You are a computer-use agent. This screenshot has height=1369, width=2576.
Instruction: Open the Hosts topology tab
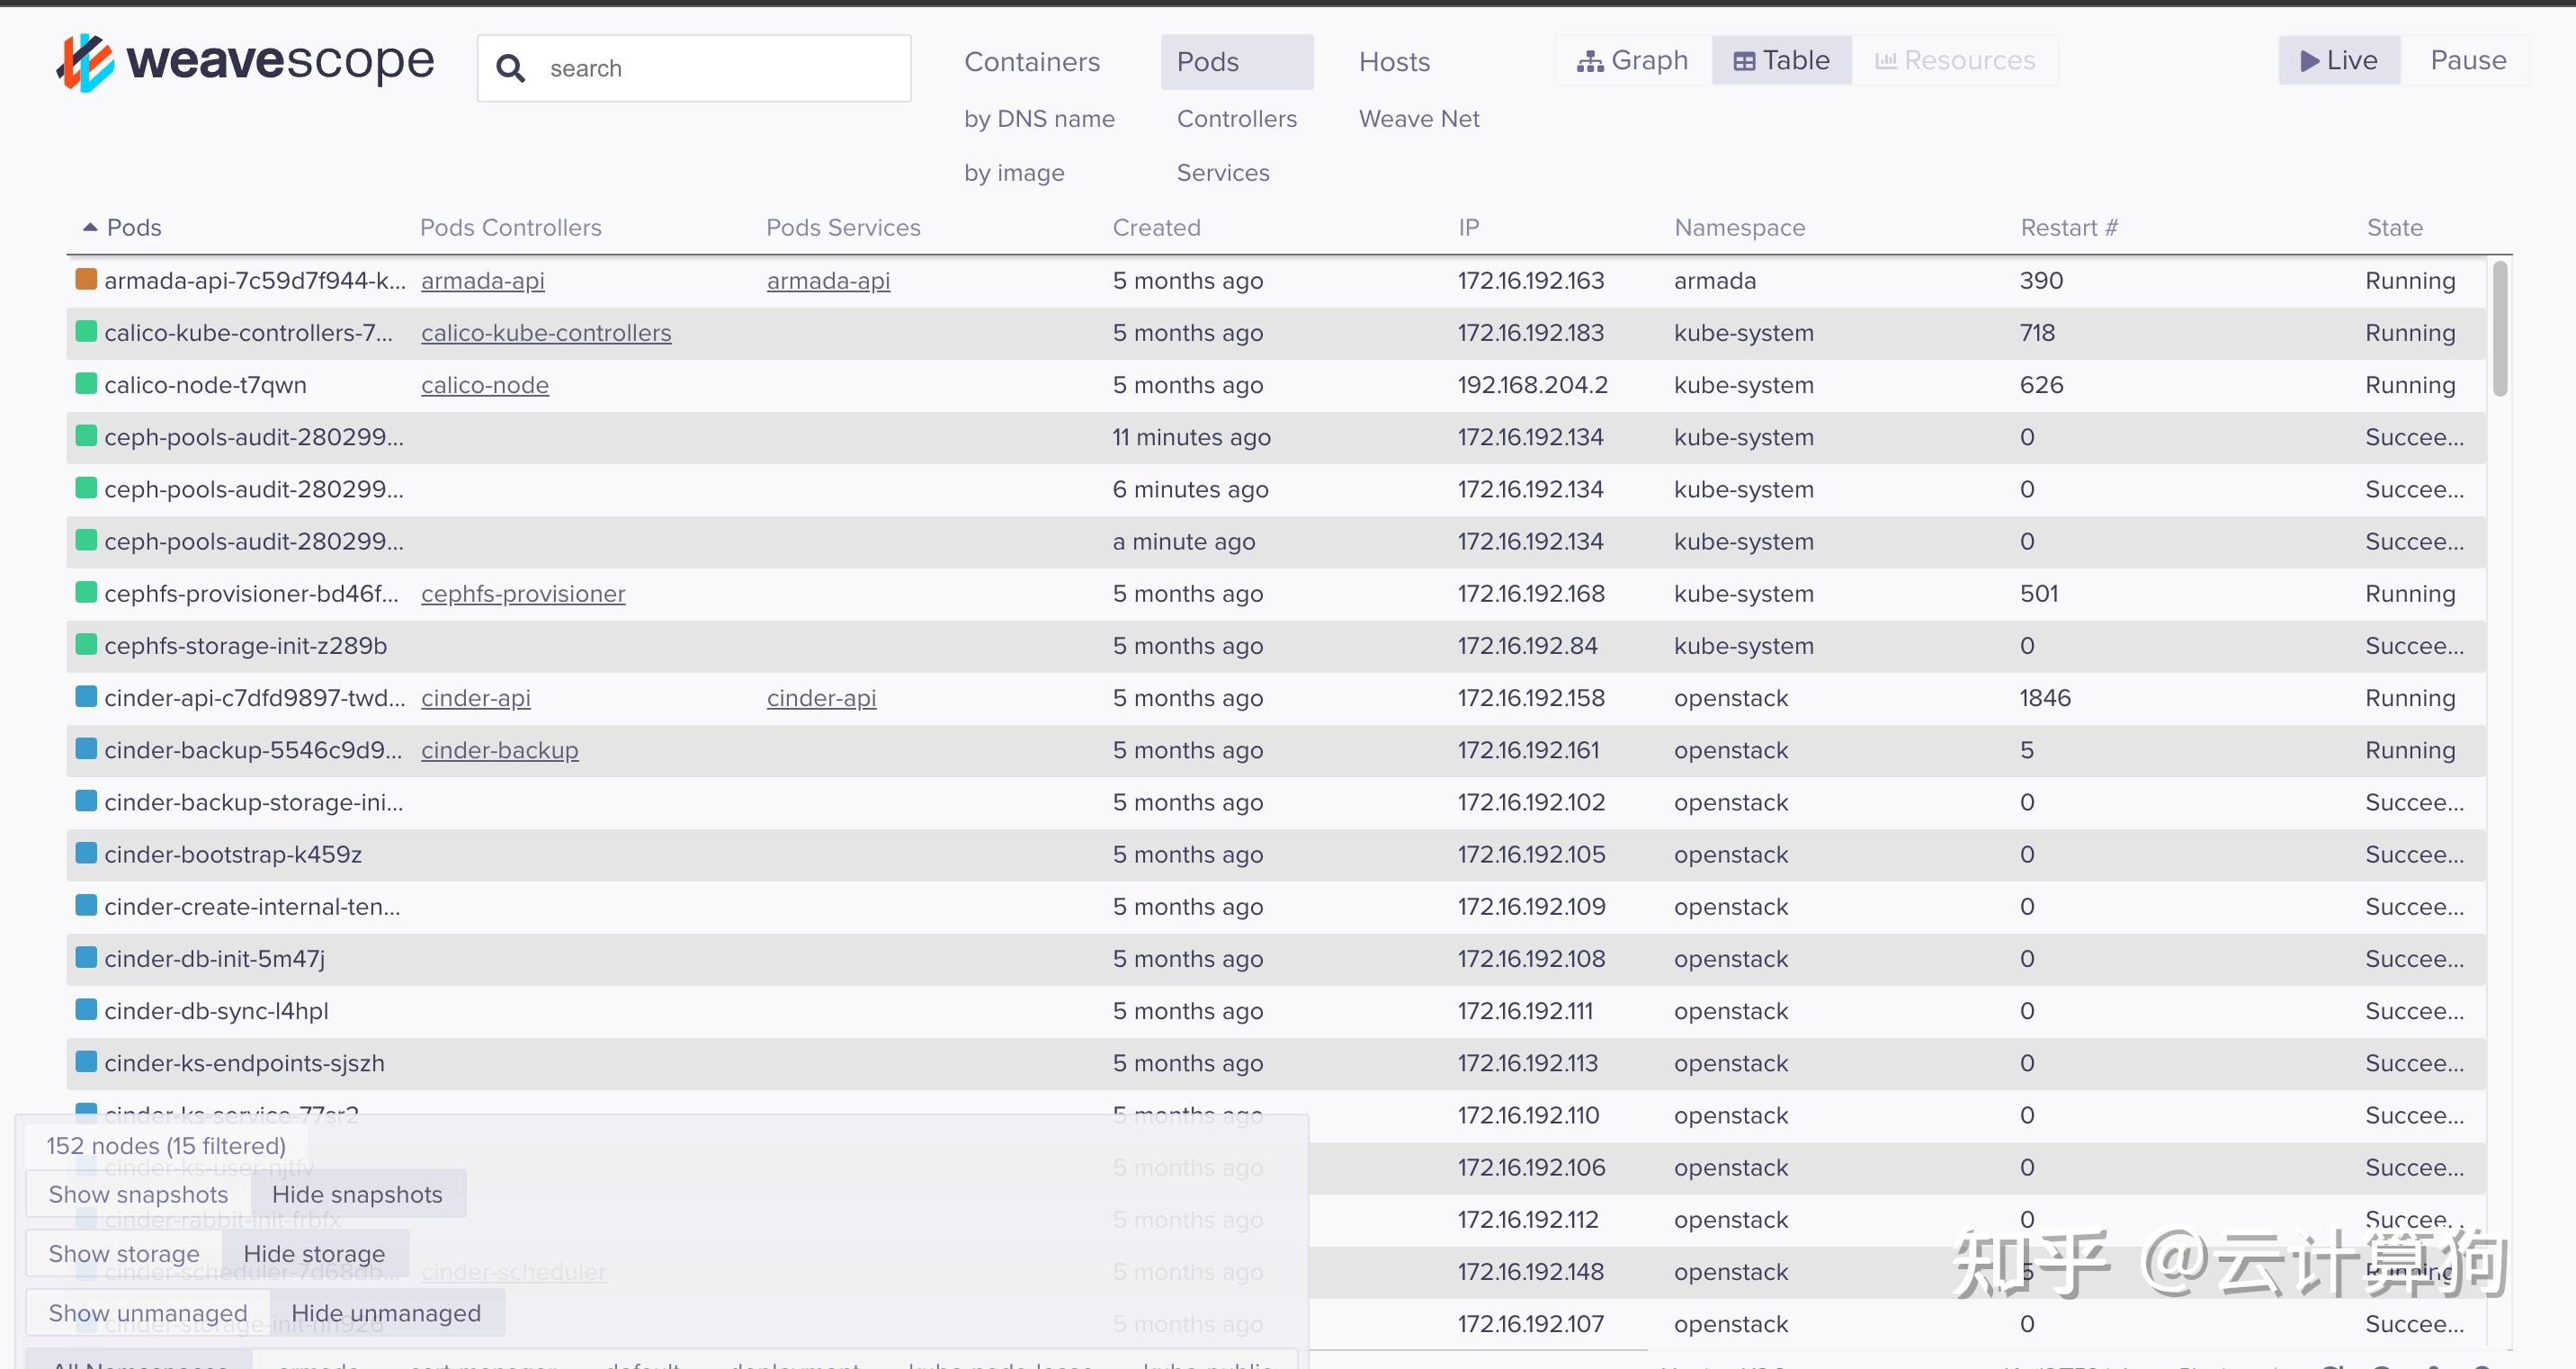pos(1394,62)
